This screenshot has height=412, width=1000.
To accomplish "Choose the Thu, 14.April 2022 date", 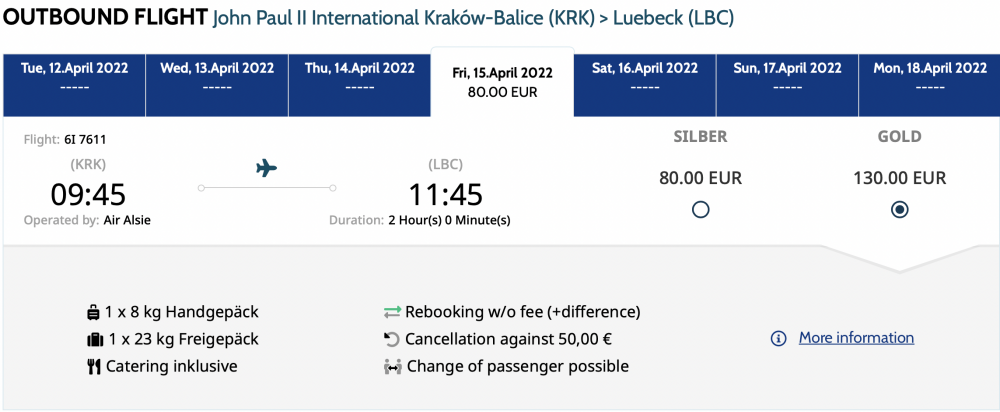I will point(360,85).
